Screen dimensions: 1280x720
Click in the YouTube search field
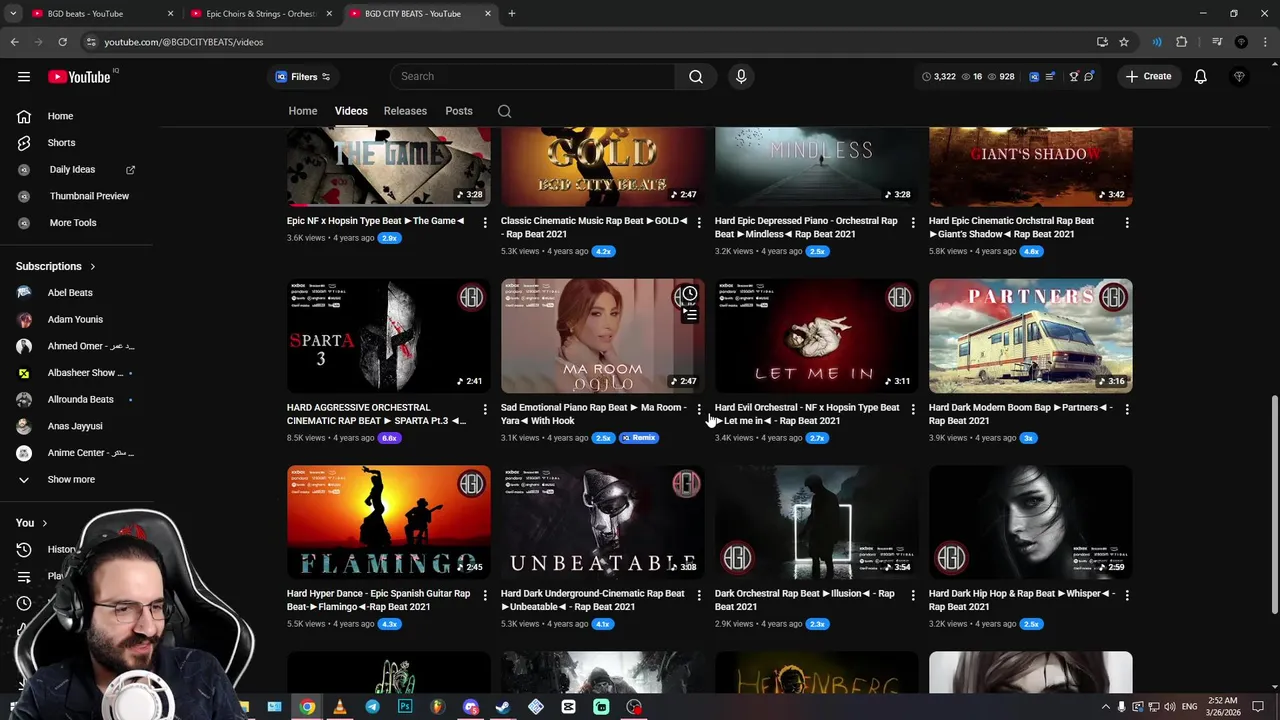coord(533,77)
